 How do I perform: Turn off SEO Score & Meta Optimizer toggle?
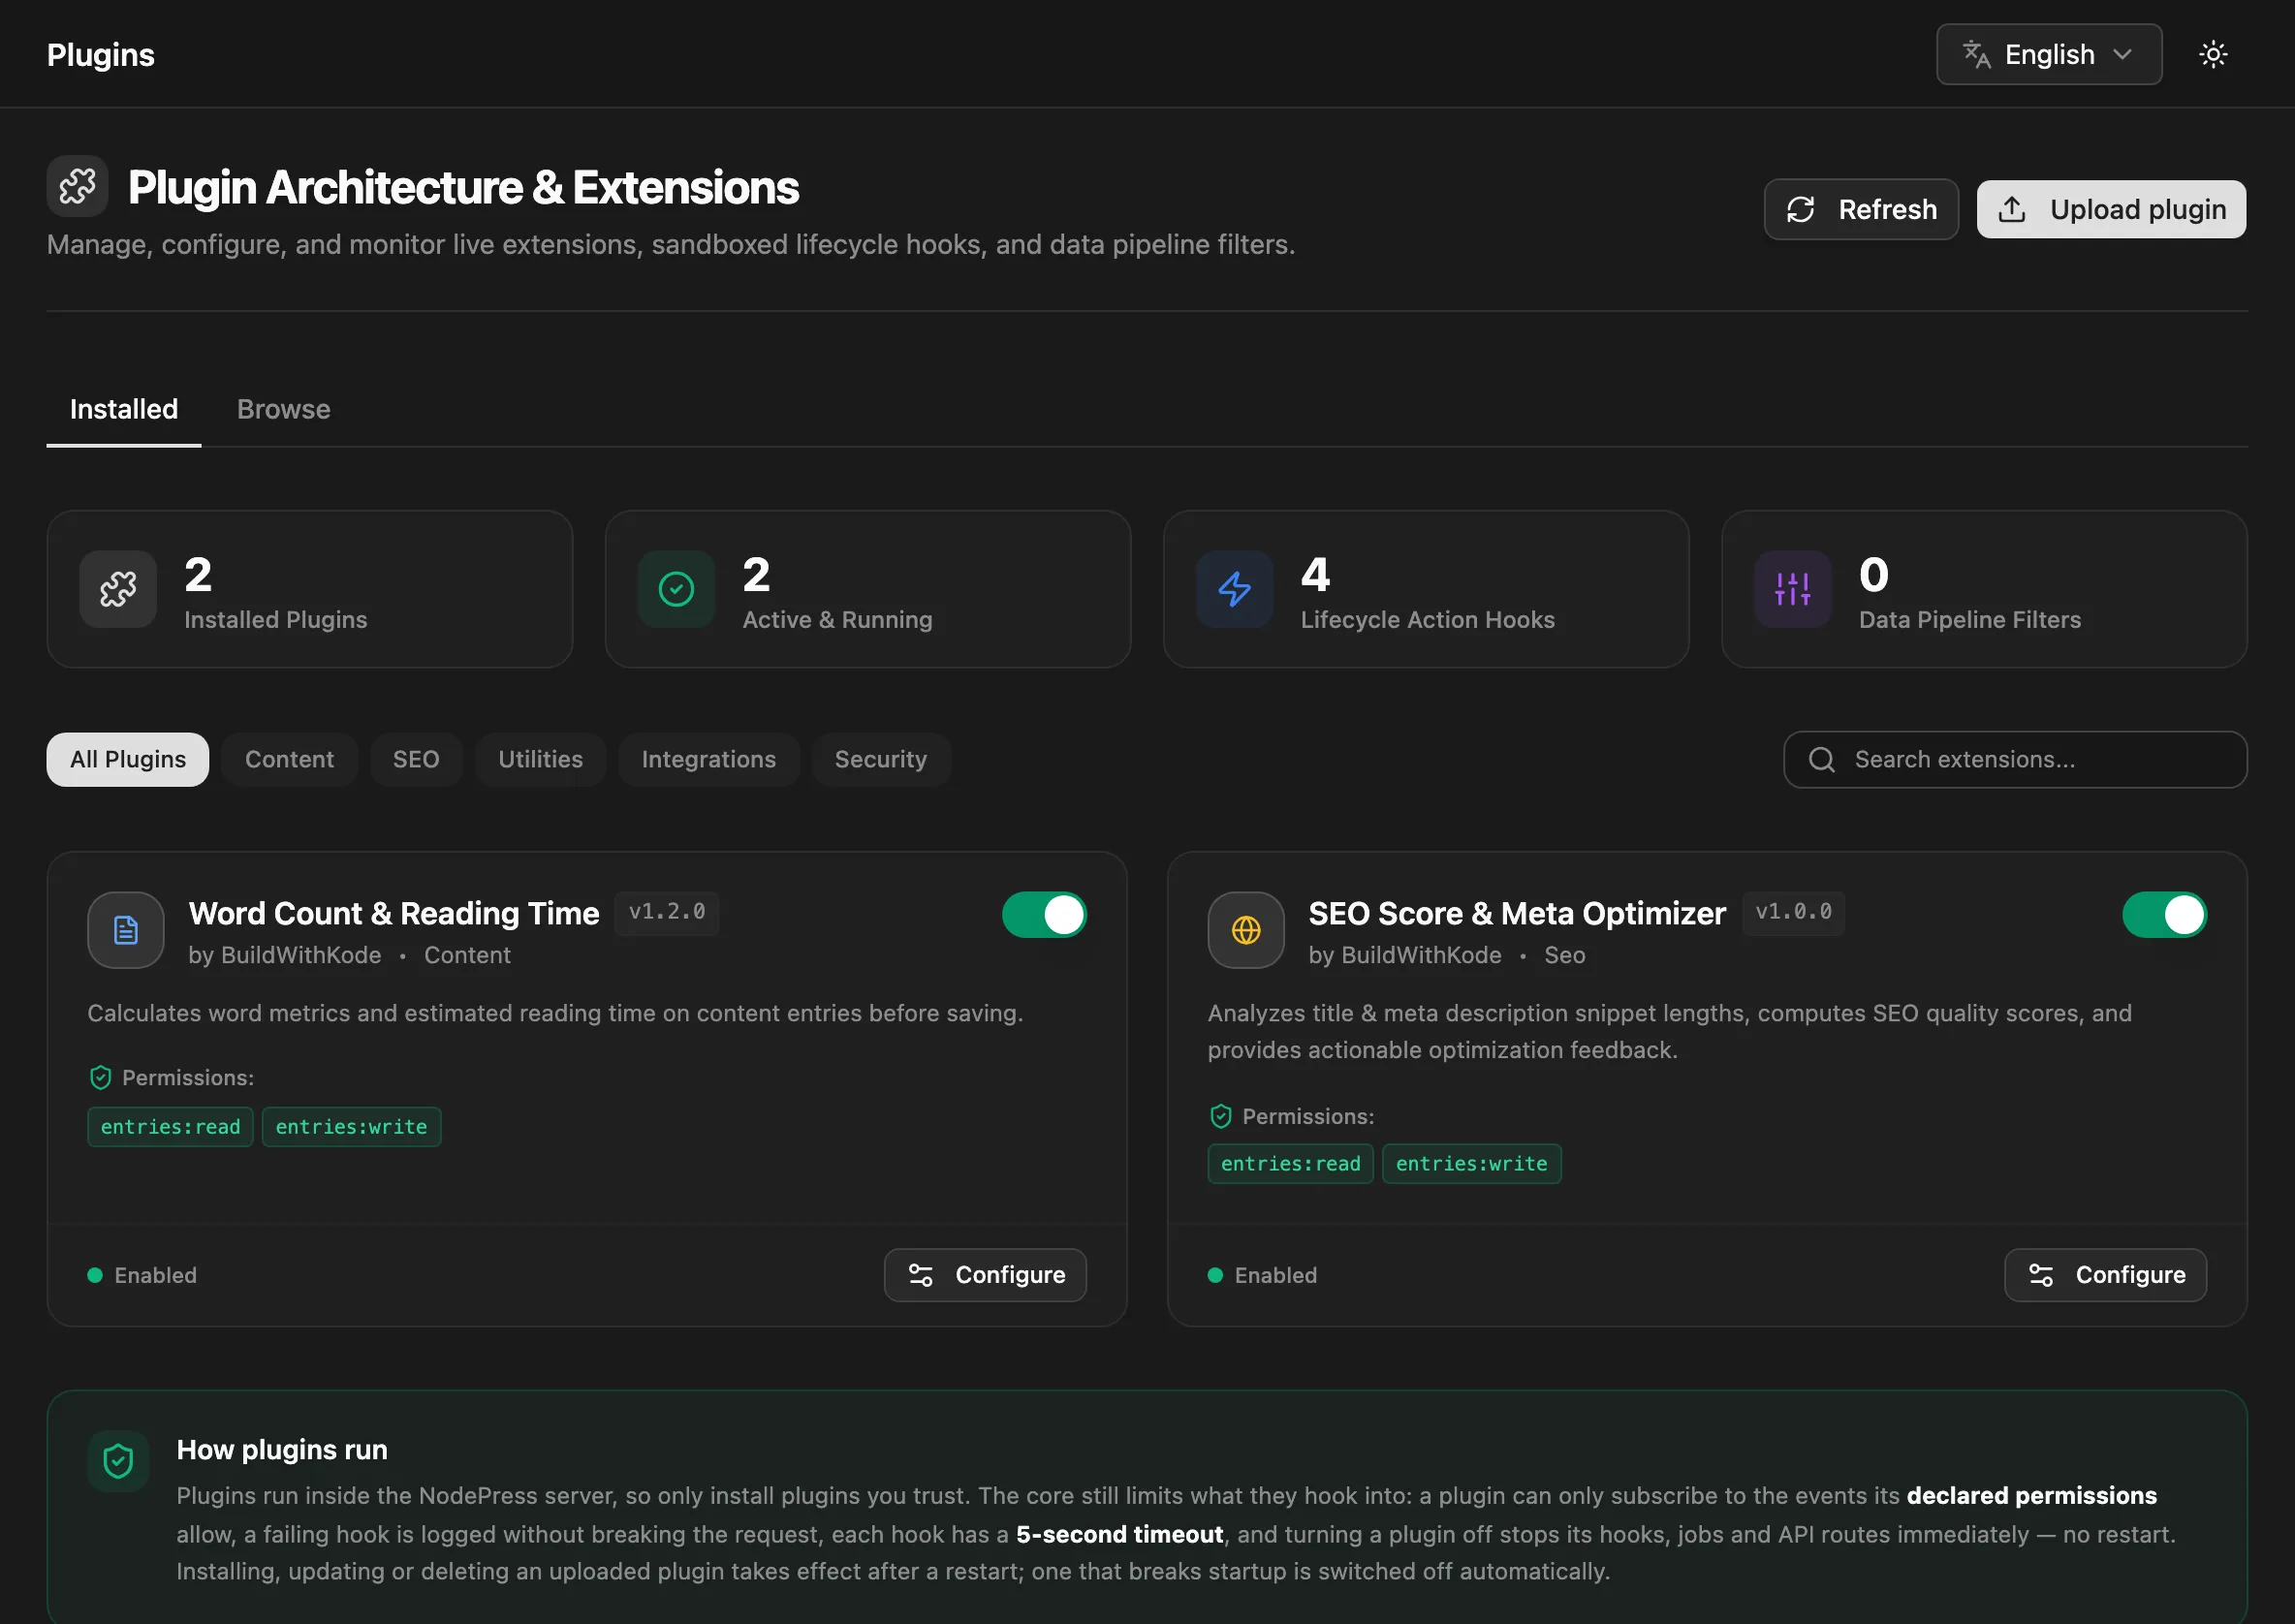point(2164,915)
